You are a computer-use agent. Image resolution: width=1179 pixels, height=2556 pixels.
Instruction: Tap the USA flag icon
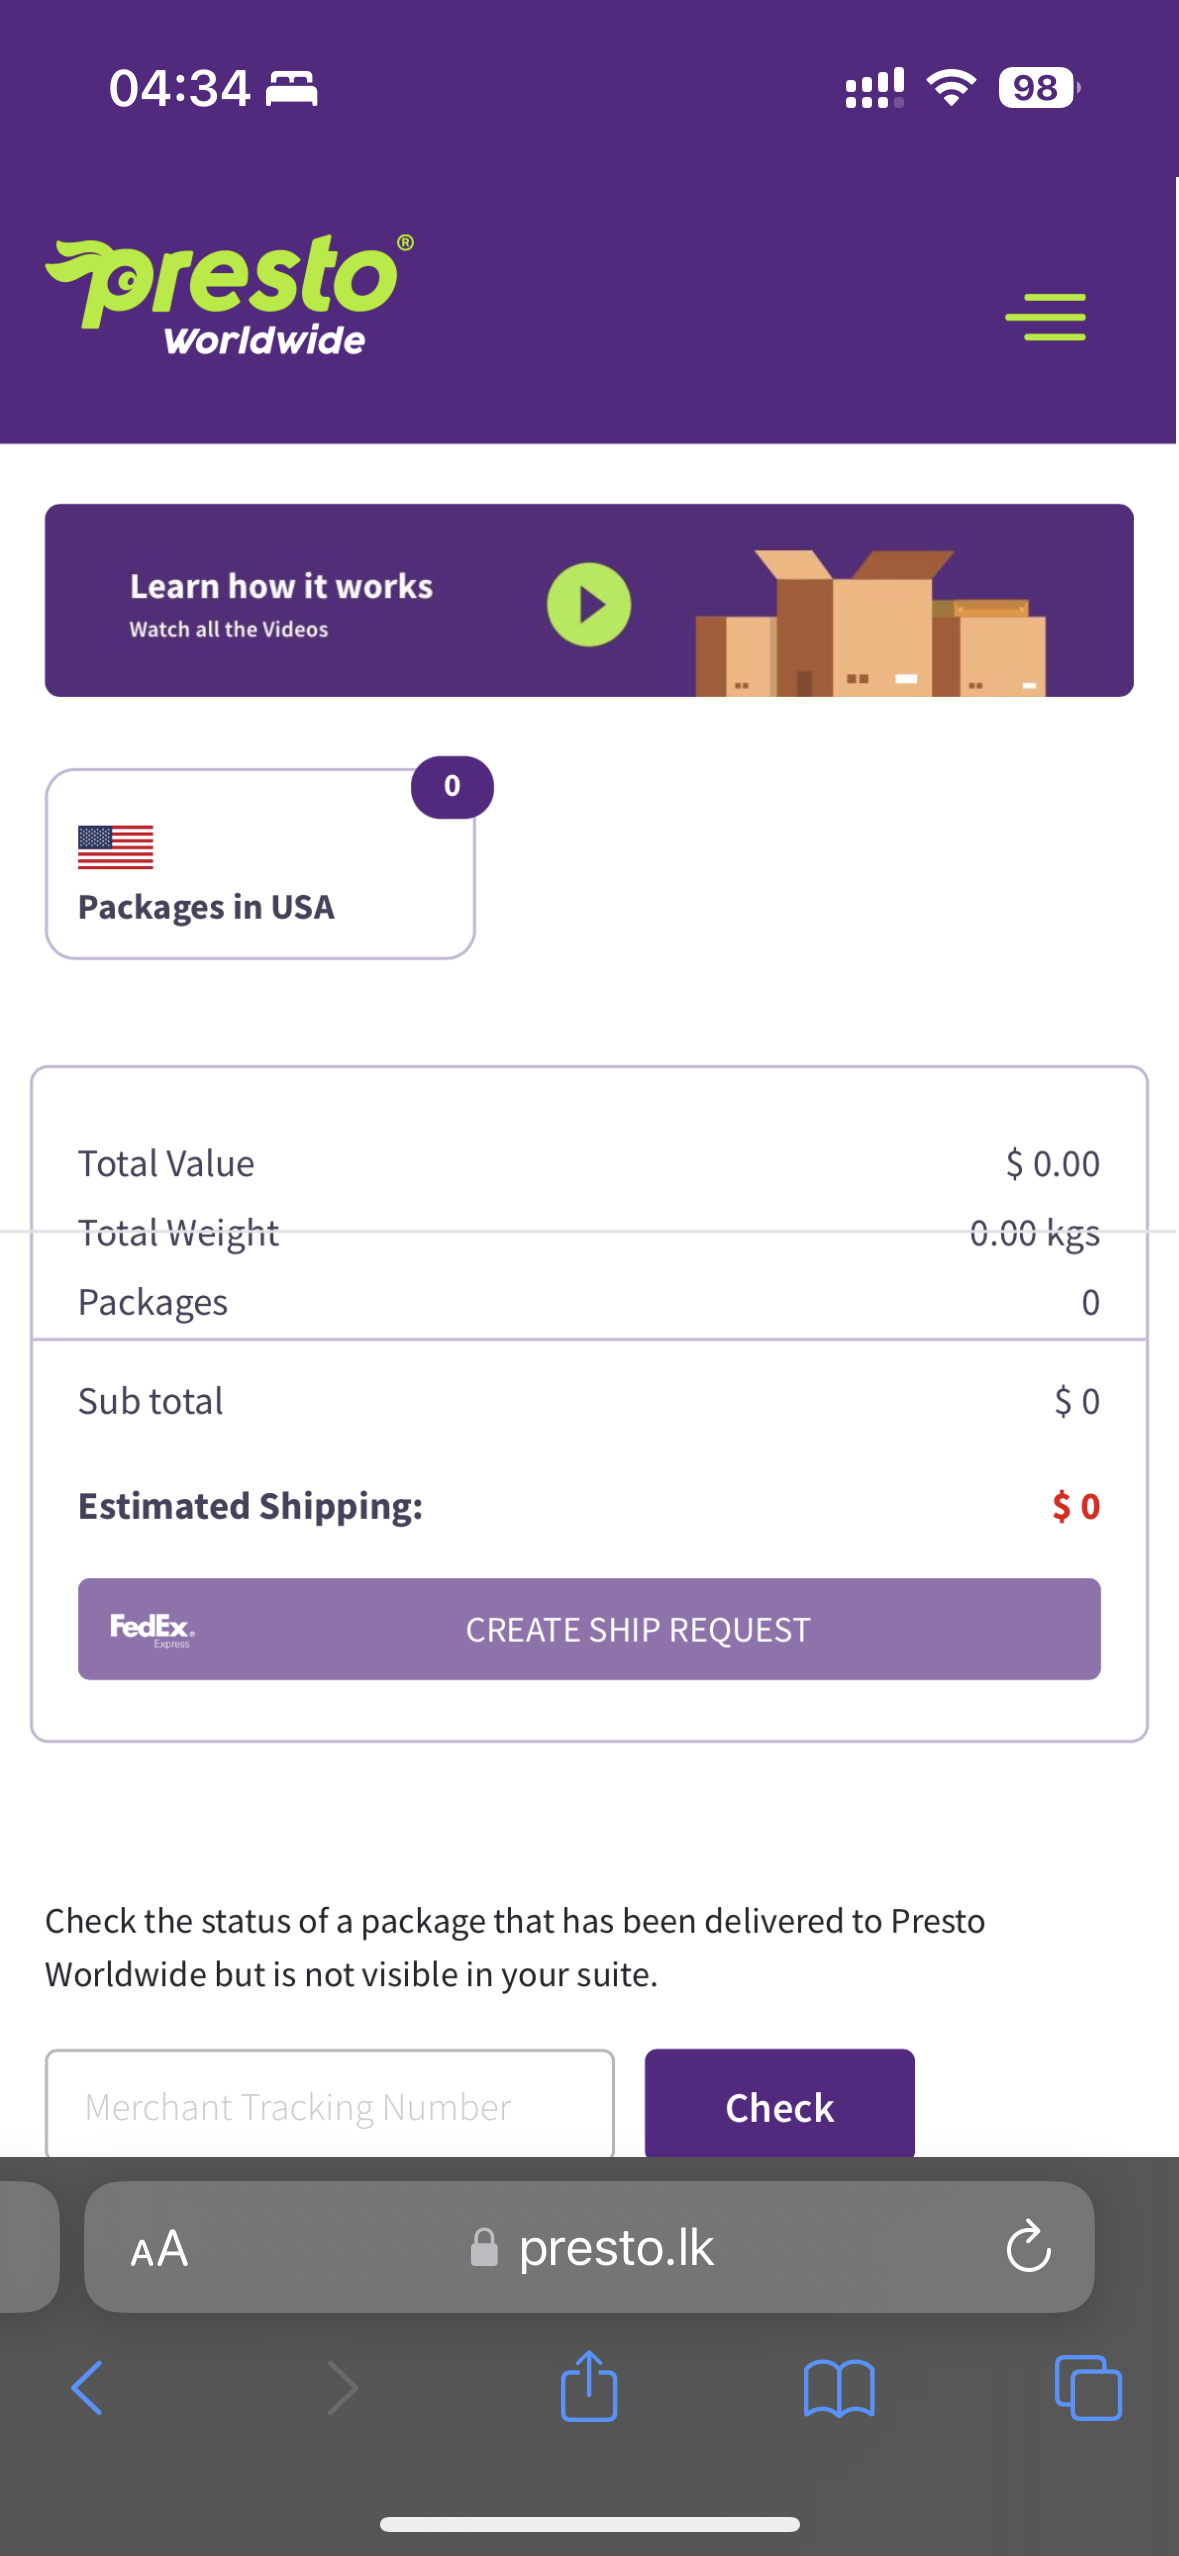(116, 847)
